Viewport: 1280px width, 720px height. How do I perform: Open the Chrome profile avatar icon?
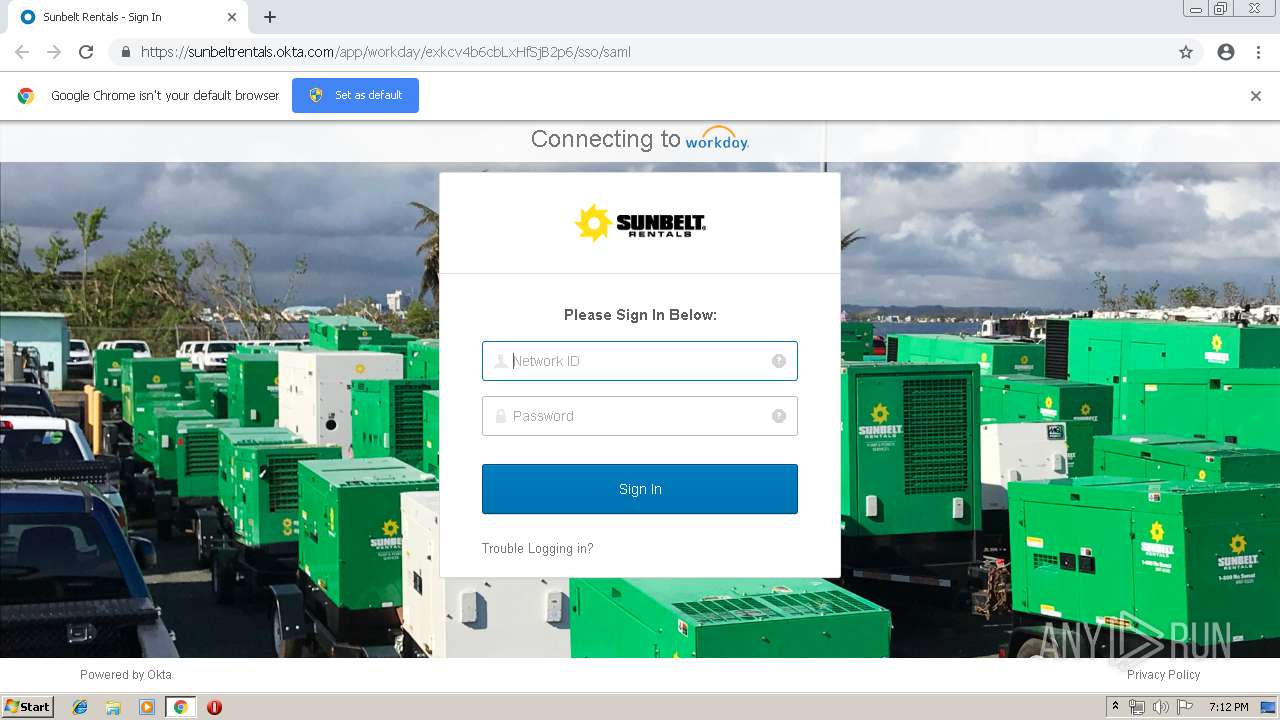click(1226, 52)
